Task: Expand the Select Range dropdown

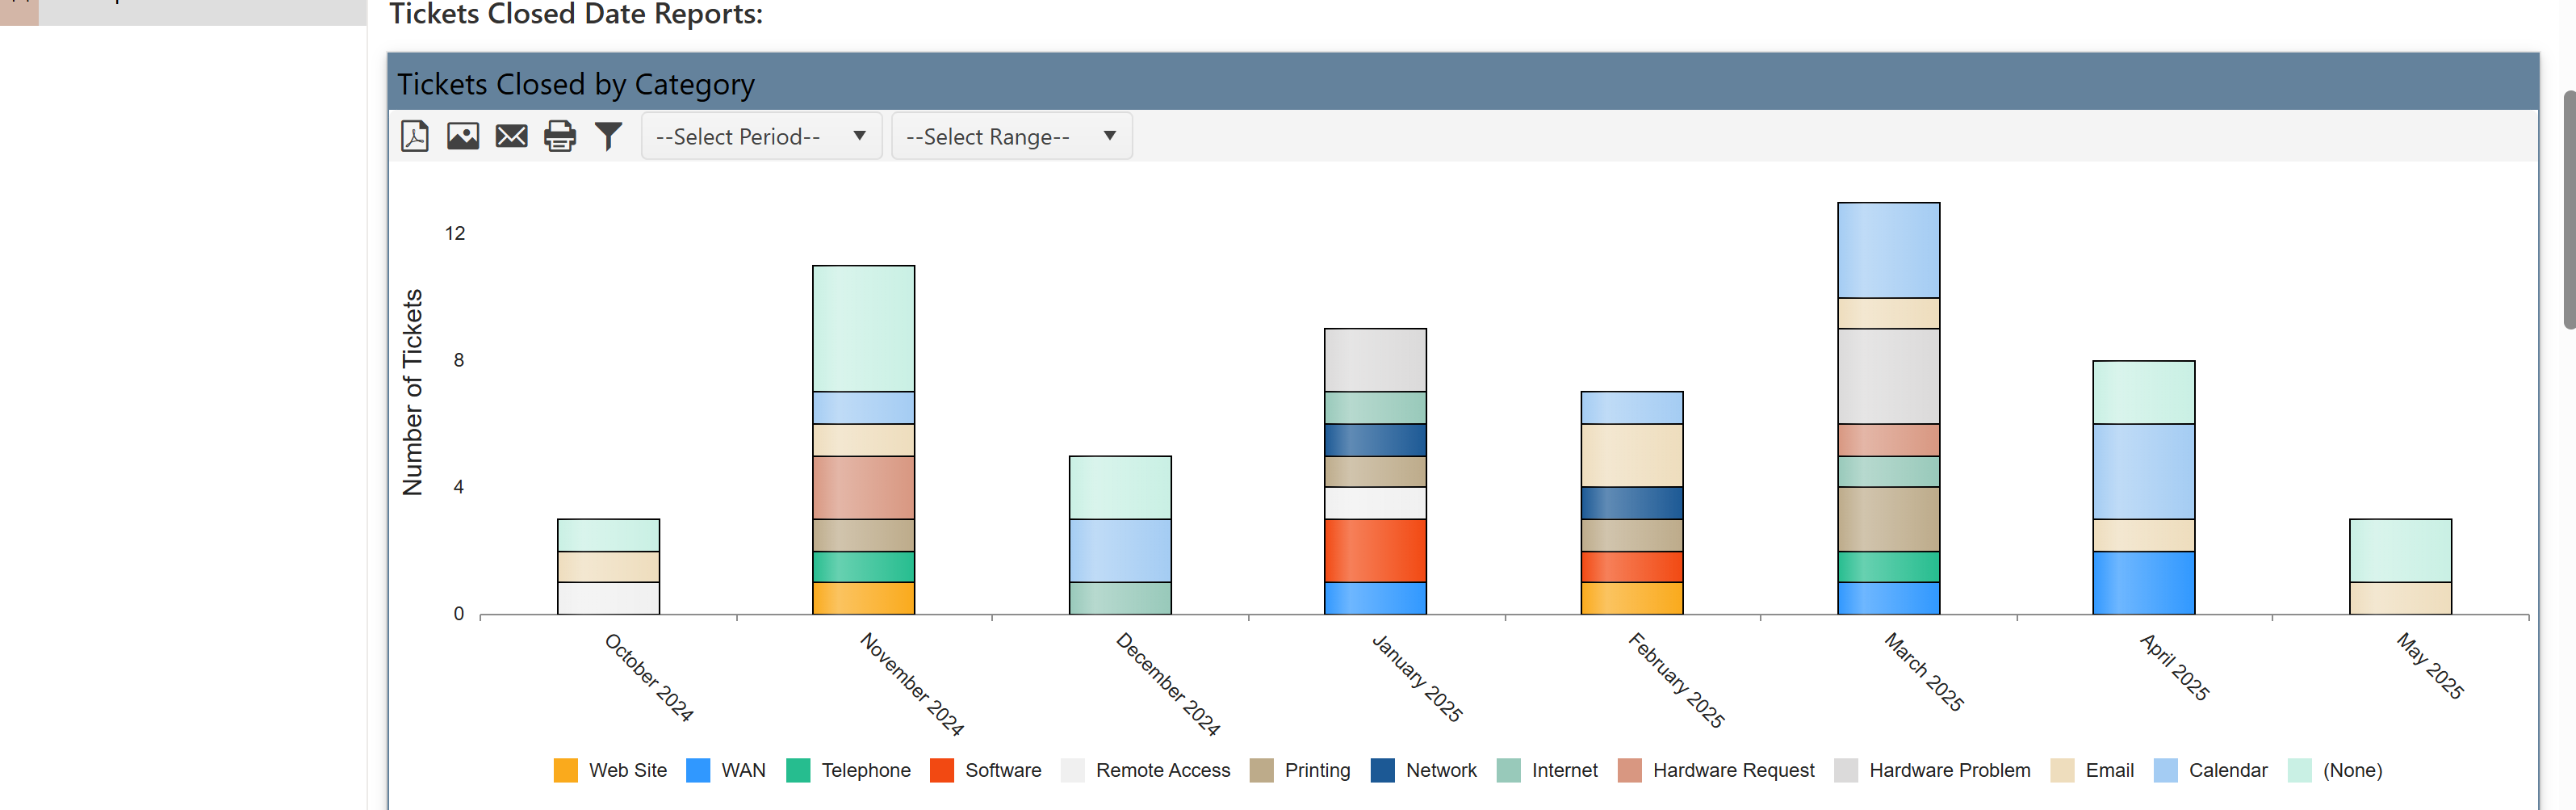Action: [x=1010, y=136]
